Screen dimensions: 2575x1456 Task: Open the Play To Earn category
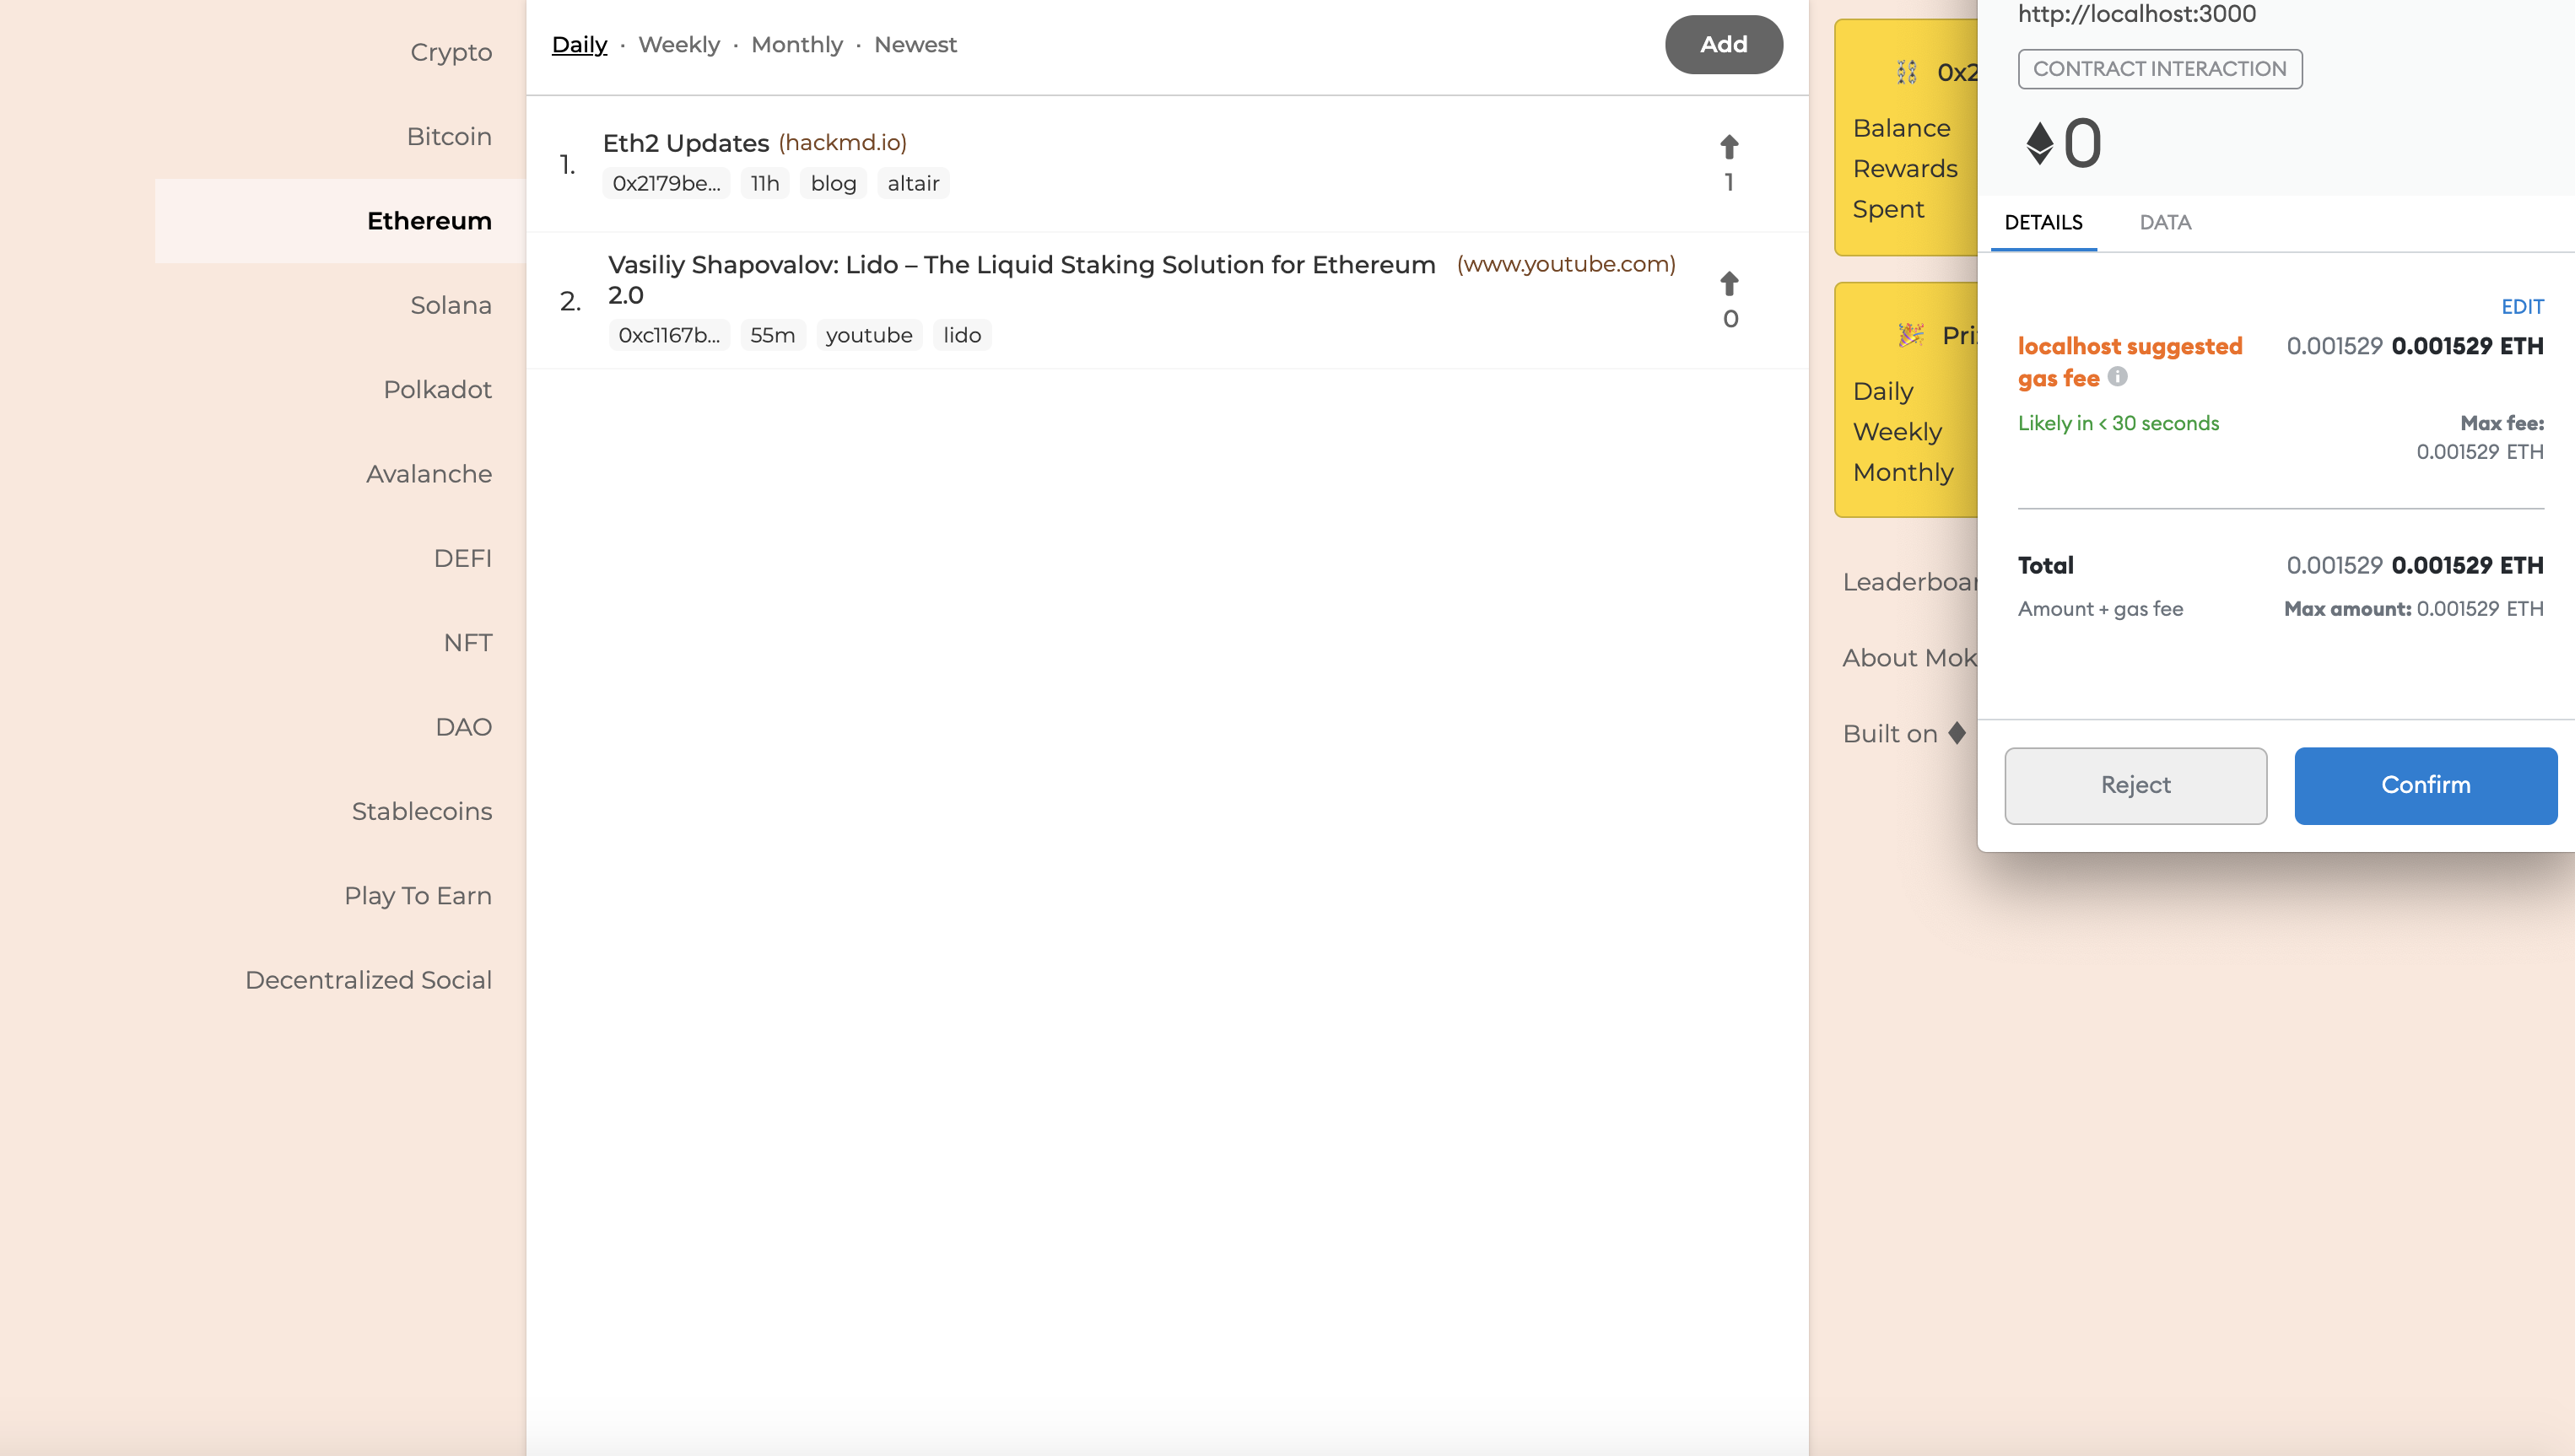418,896
